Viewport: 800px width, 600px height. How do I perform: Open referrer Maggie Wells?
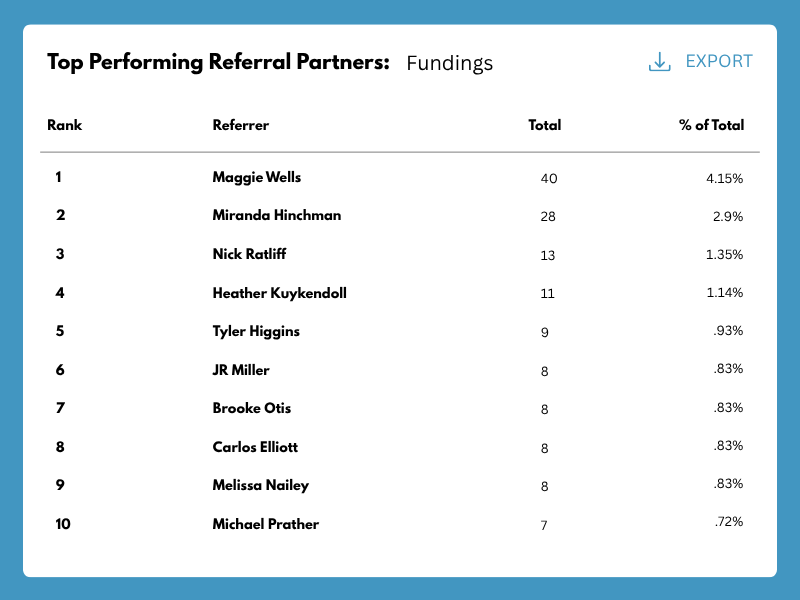coord(257,177)
